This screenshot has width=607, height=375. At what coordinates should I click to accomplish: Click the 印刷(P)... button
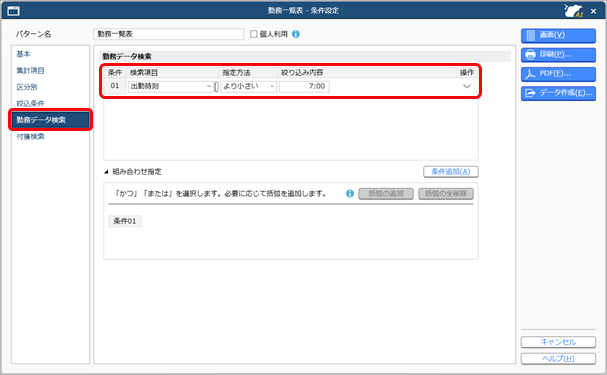(x=558, y=55)
